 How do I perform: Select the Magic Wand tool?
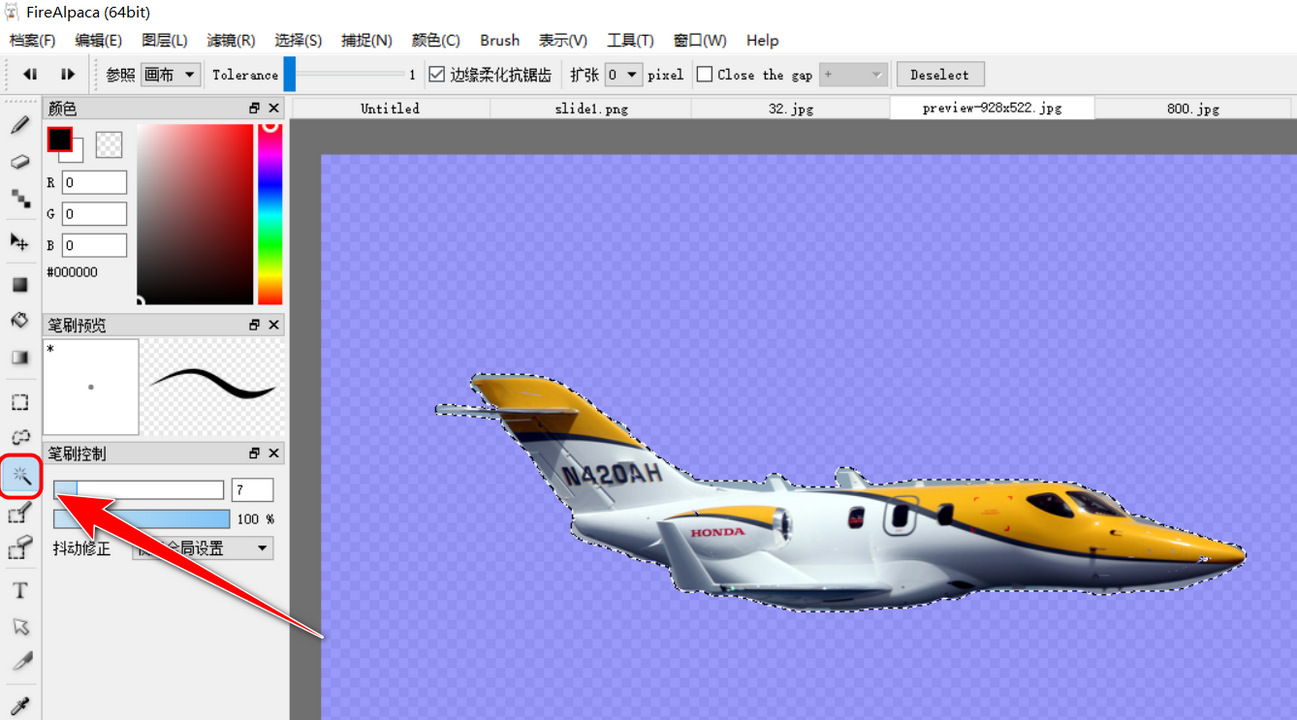click(21, 477)
